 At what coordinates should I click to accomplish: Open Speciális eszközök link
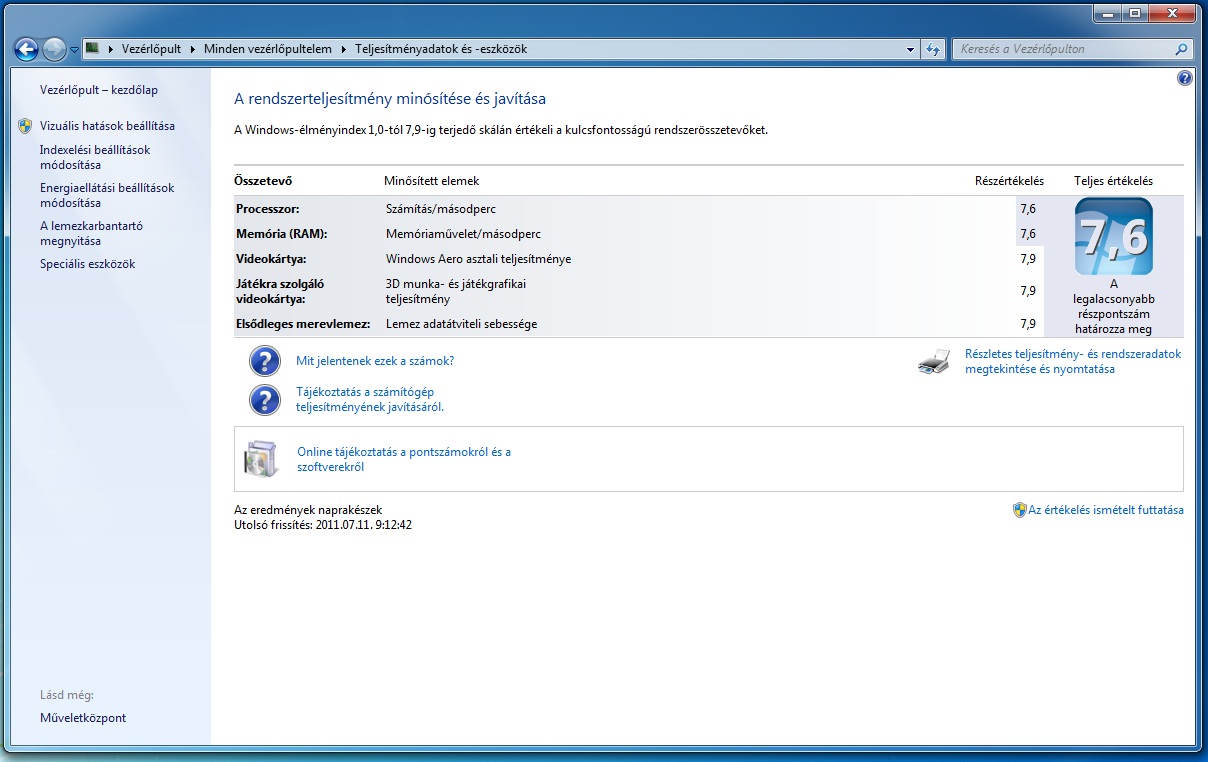(87, 264)
